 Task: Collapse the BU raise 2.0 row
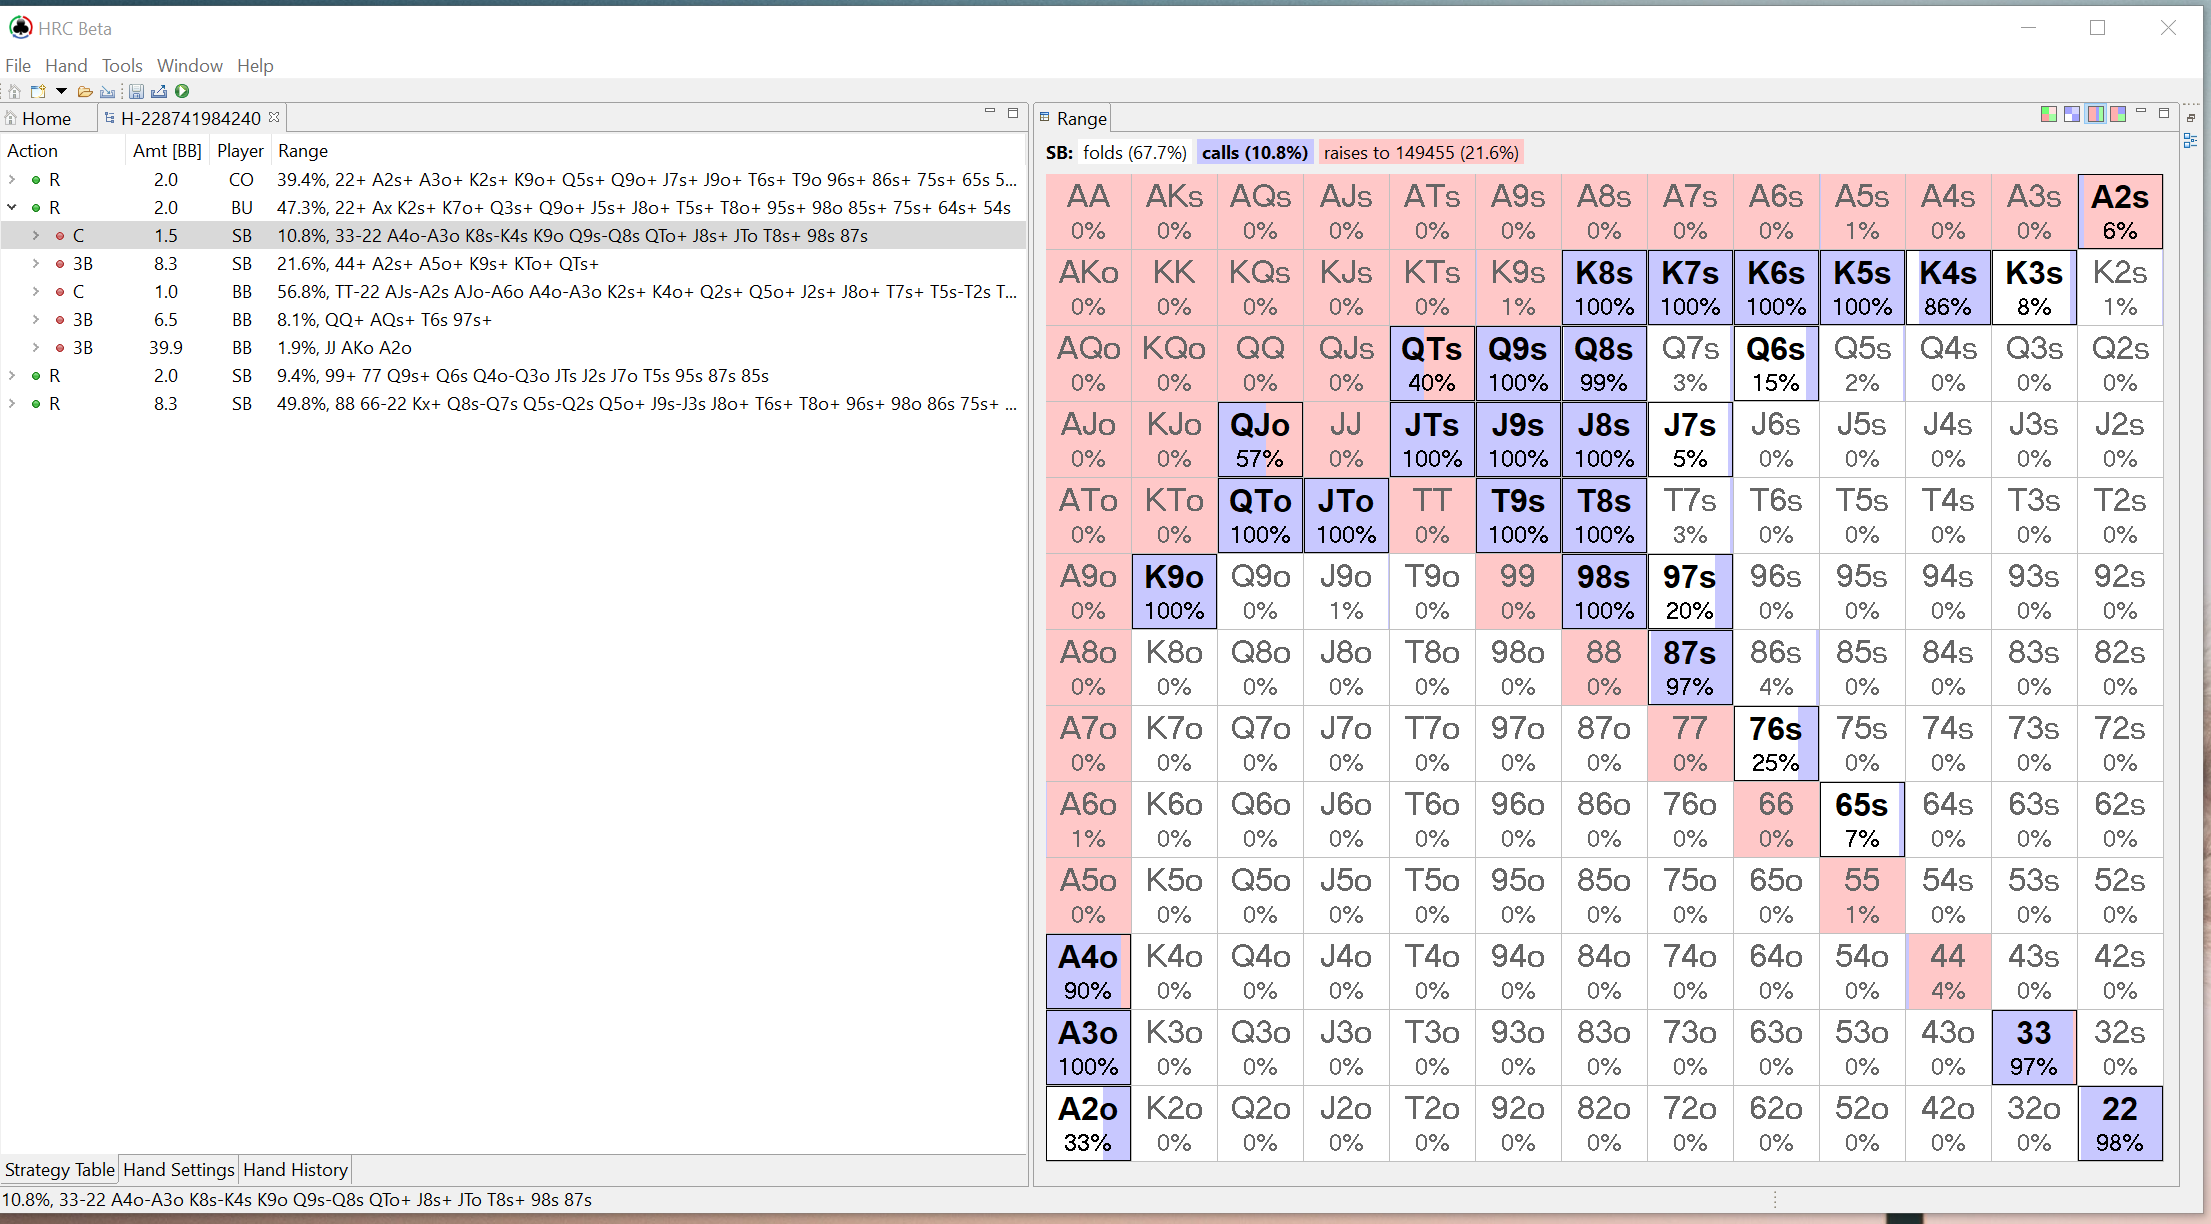(12, 208)
